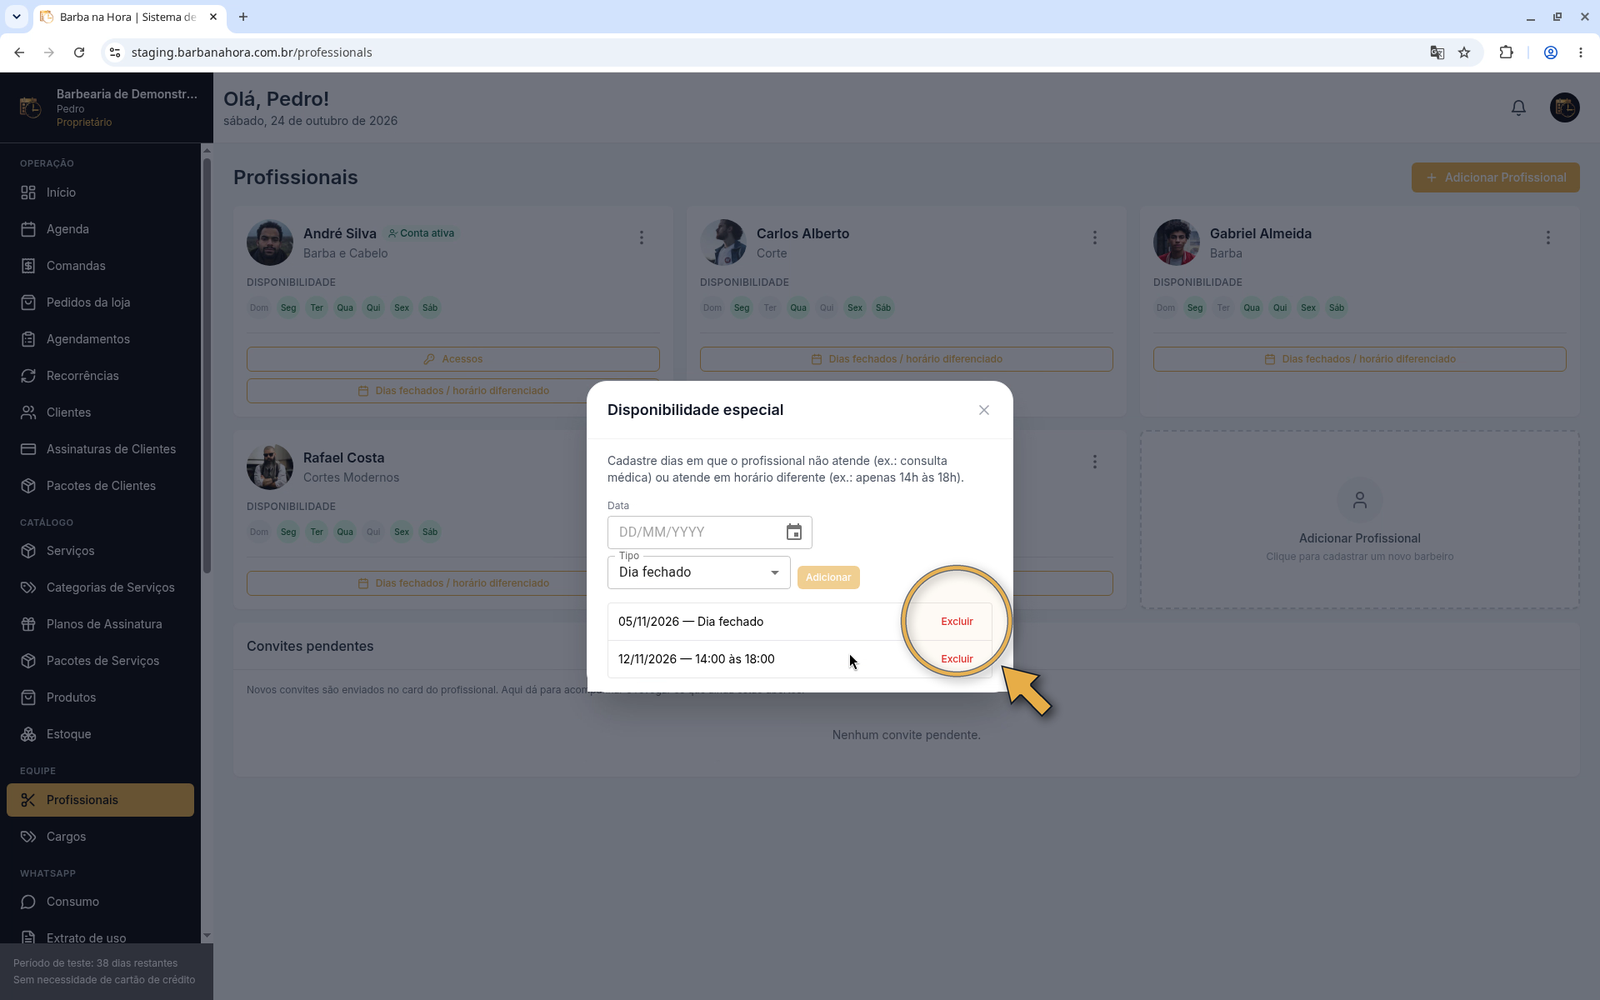The width and height of the screenshot is (1600, 1000).
Task: Toggle Dom availability for Carlos Alberto
Action: pos(712,308)
